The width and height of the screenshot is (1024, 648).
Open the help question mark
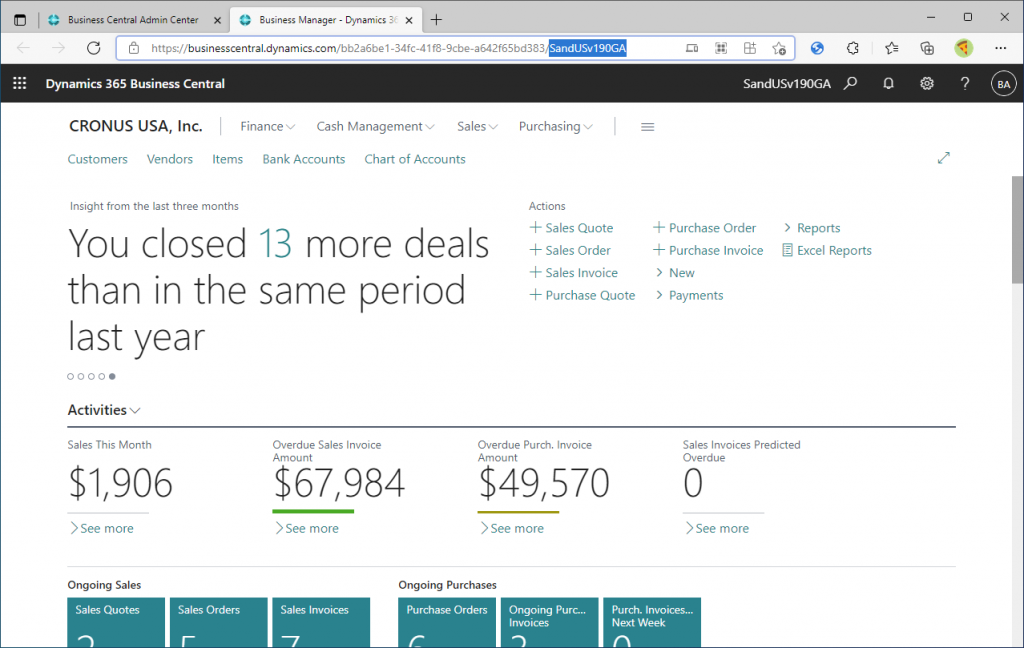[965, 84]
